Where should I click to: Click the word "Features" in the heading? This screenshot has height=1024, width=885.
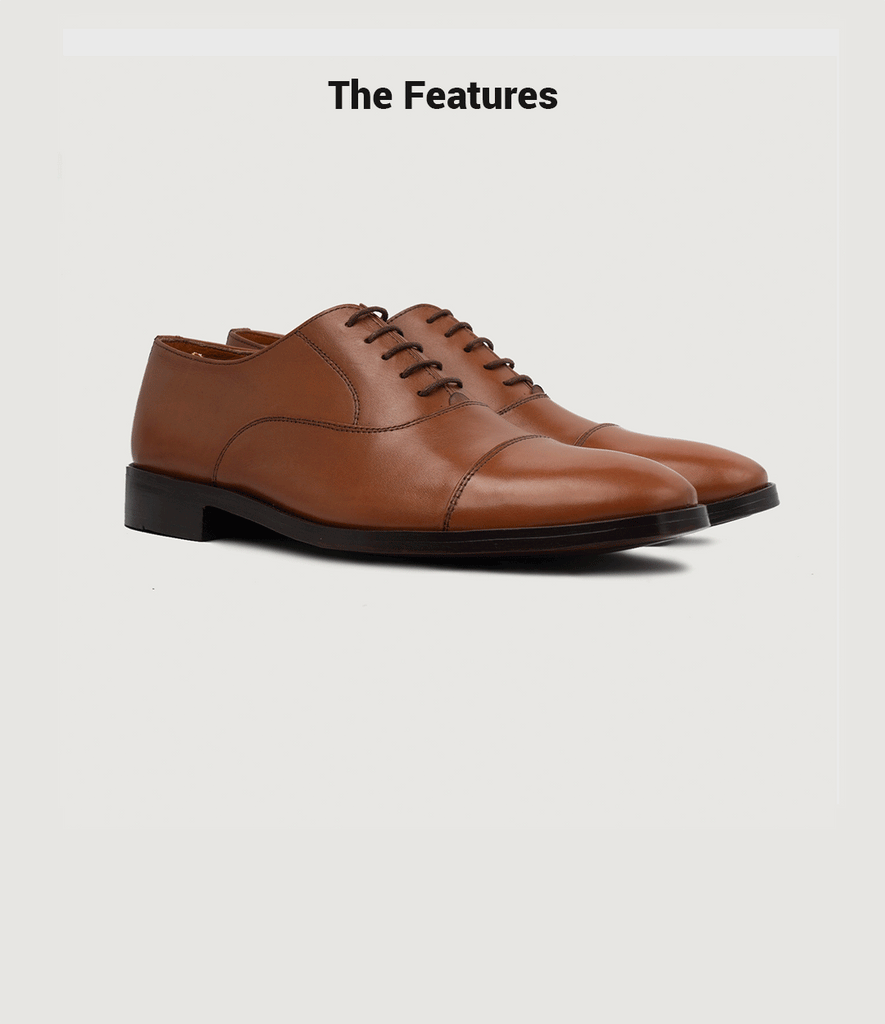pyautogui.click(x=481, y=95)
